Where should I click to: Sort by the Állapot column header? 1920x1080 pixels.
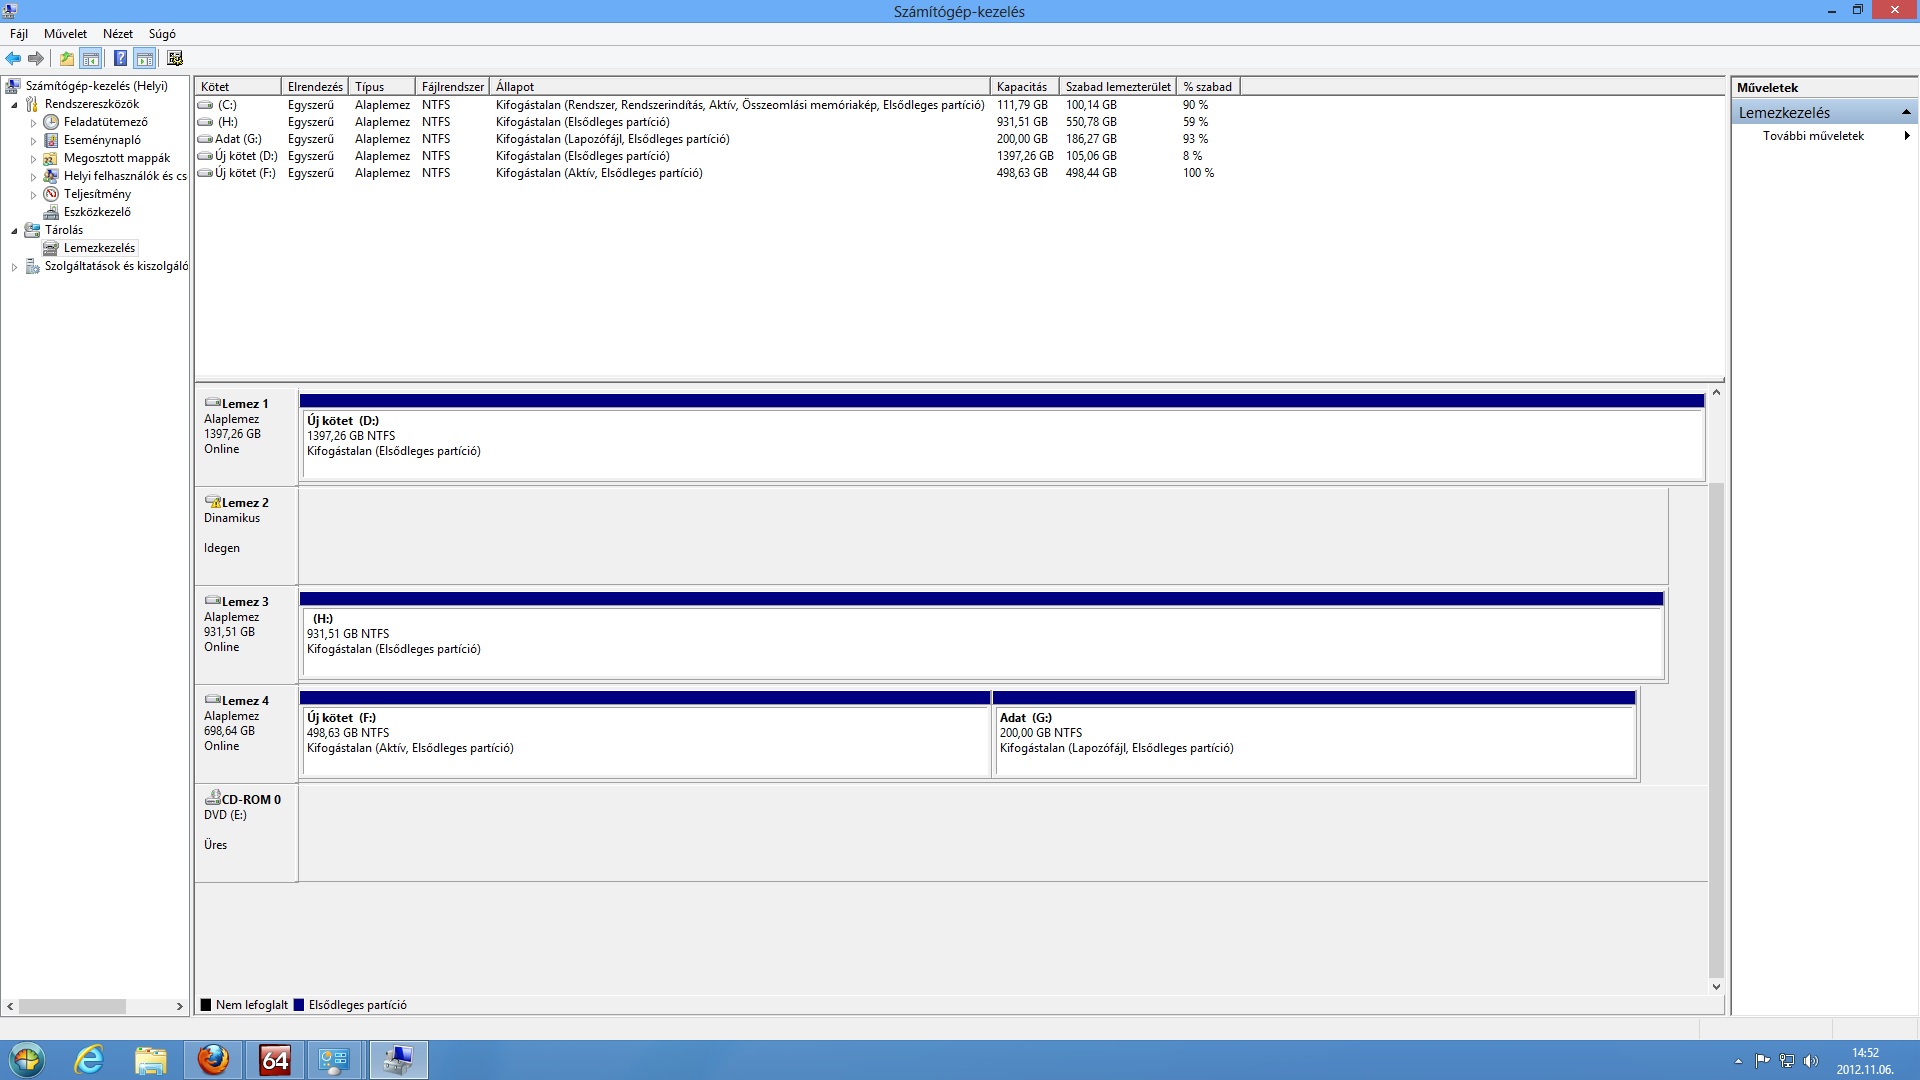point(740,87)
